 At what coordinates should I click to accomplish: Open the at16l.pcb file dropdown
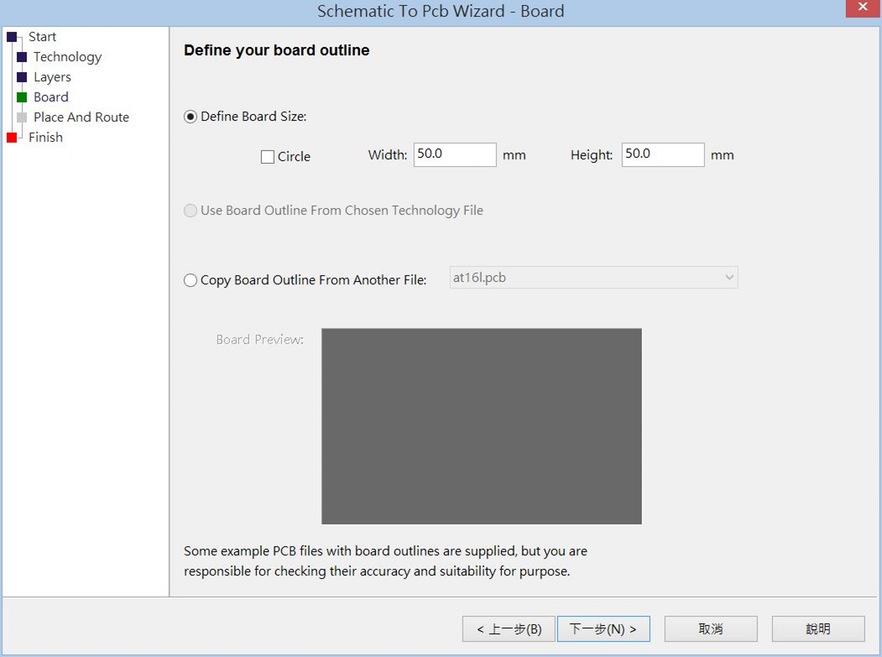593,278
